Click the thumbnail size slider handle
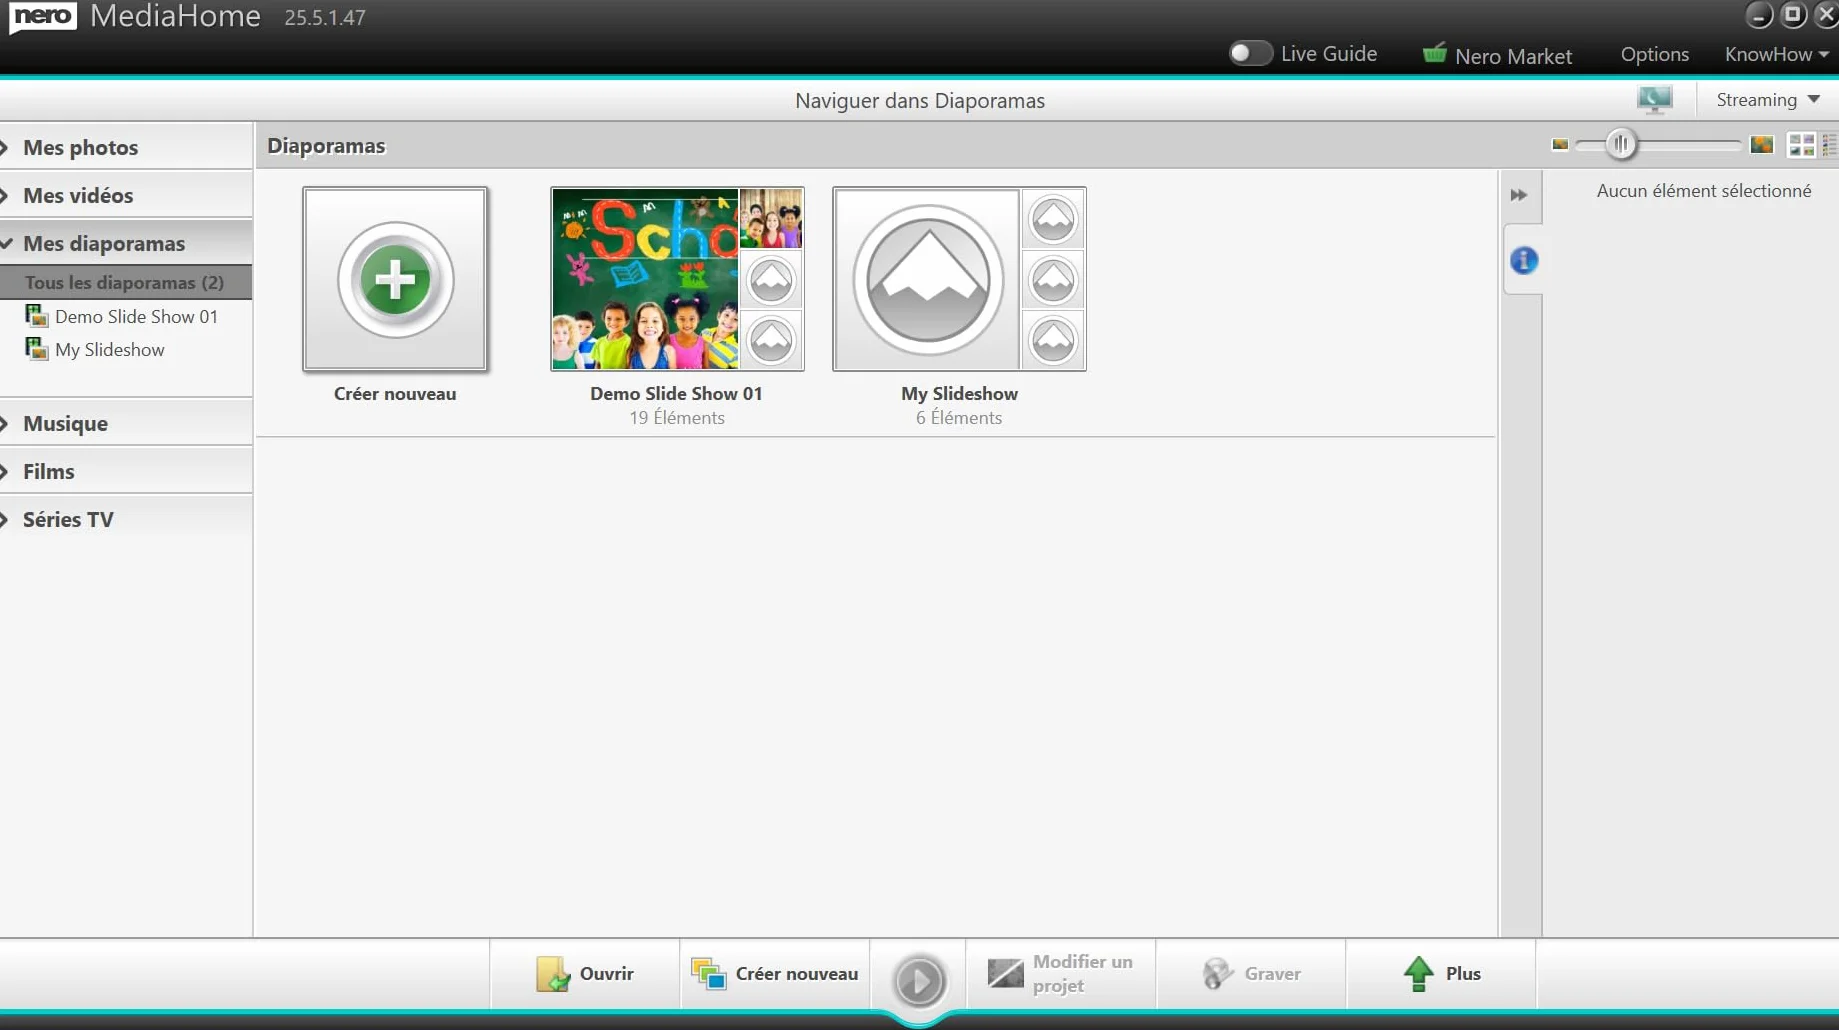1839x1030 pixels. click(1620, 145)
